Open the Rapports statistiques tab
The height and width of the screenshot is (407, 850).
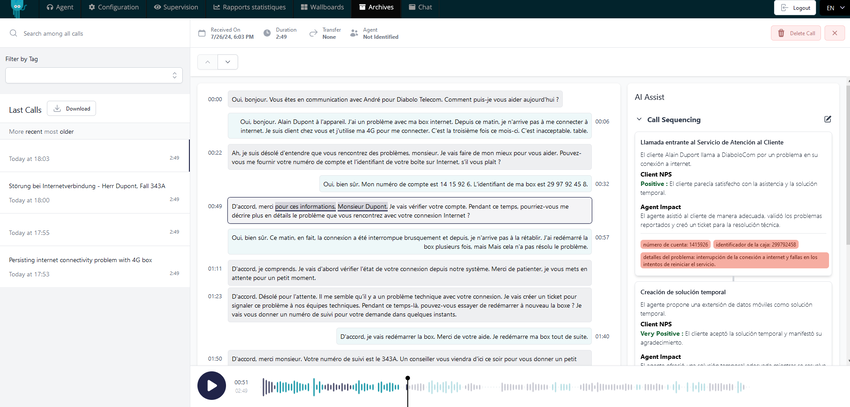click(x=246, y=8)
